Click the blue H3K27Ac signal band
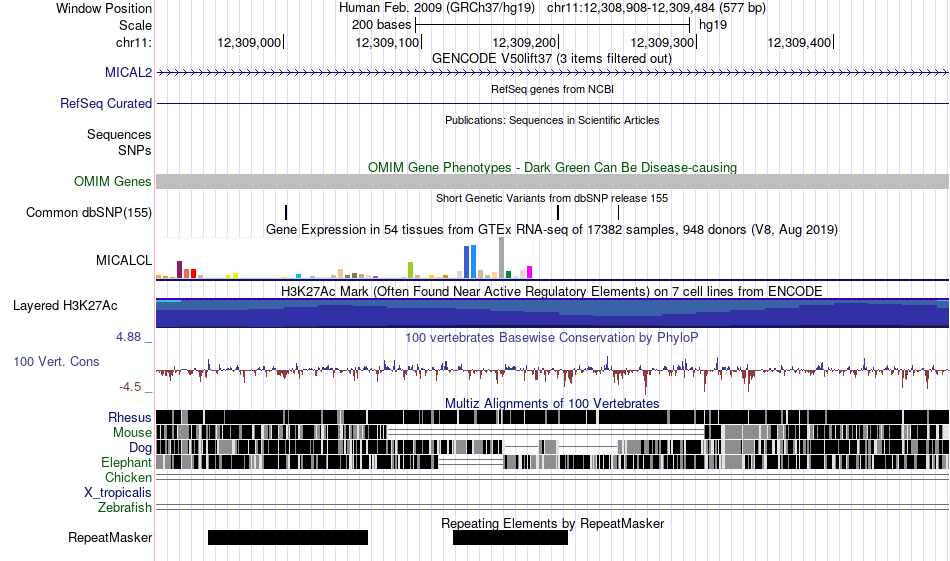Image resolution: width=950 pixels, height=561 pixels. click(552, 313)
